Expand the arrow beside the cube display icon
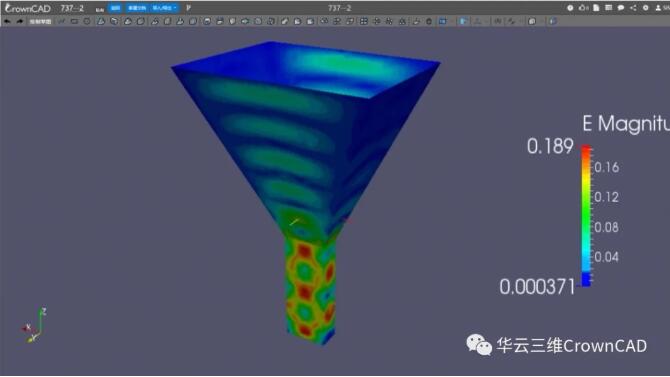Screen dimensions: 670x377 542,21
